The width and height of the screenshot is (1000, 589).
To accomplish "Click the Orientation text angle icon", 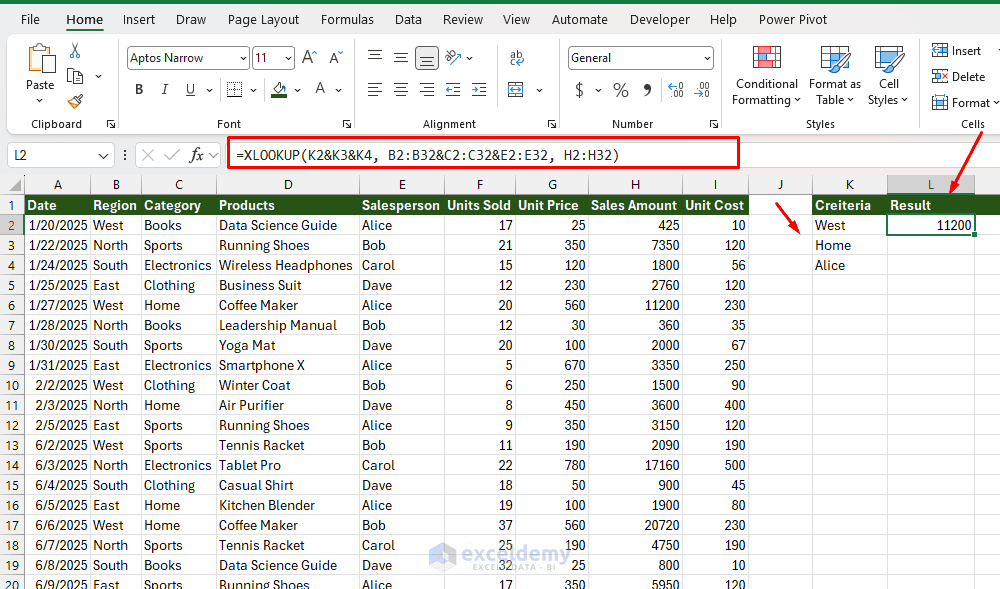I will [x=453, y=57].
